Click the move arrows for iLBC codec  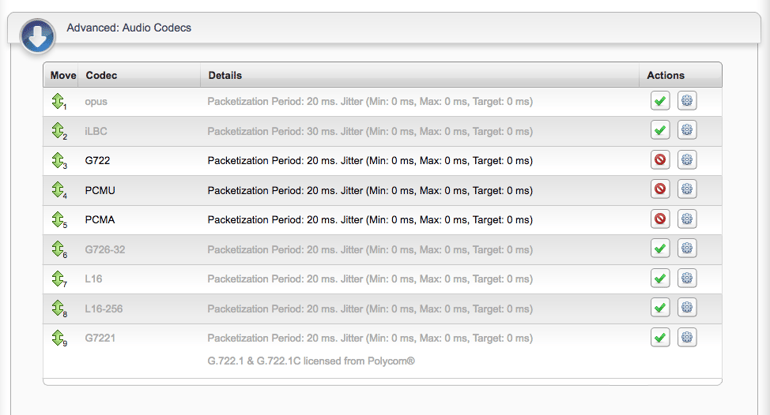[x=58, y=130]
